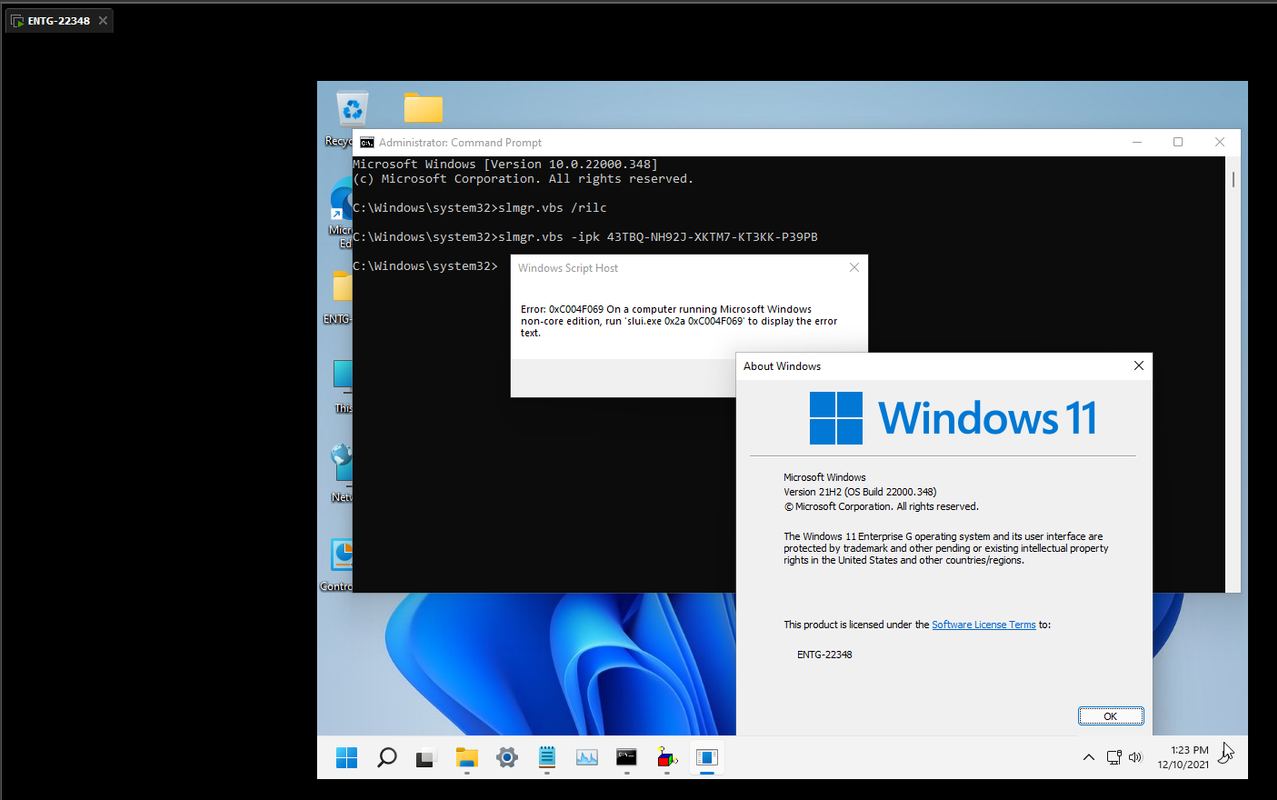Select the Network desktop icon

[341, 474]
